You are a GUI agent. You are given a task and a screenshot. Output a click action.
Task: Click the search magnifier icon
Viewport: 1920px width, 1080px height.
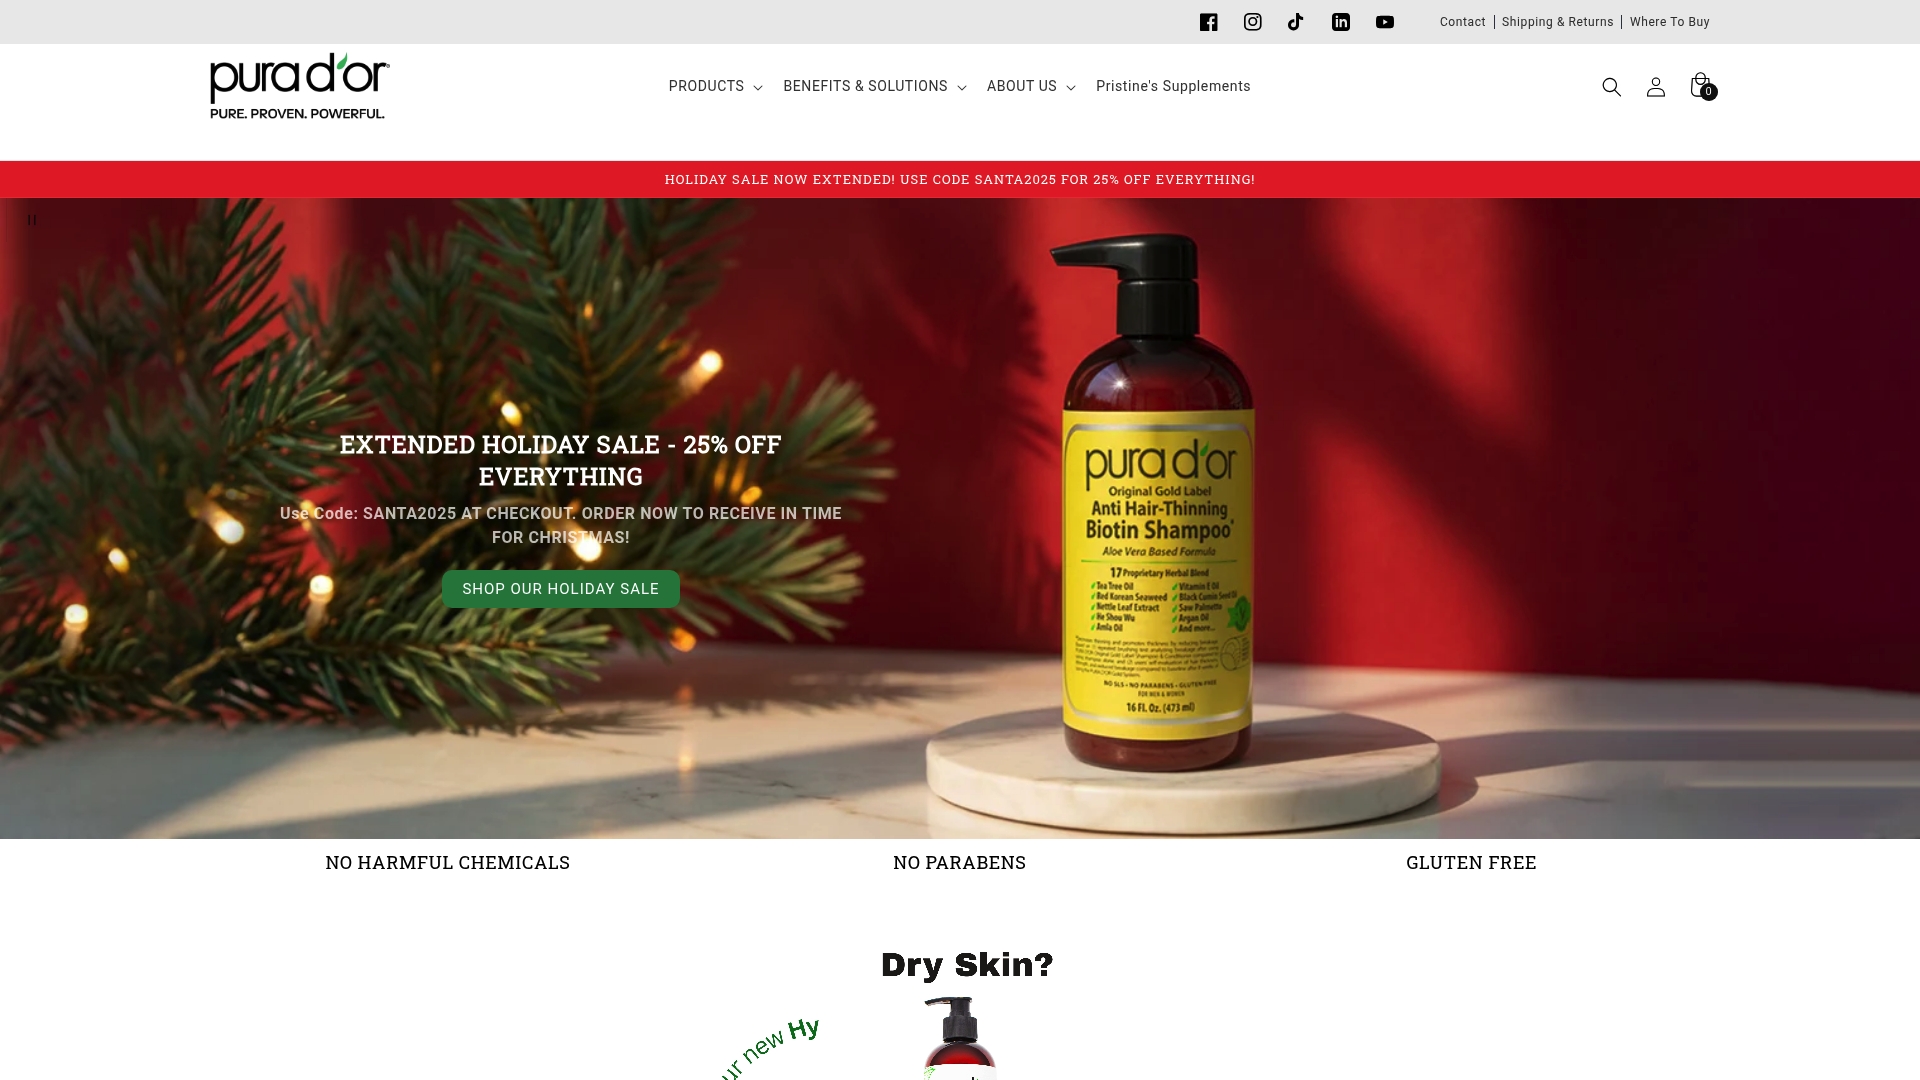click(x=1611, y=87)
